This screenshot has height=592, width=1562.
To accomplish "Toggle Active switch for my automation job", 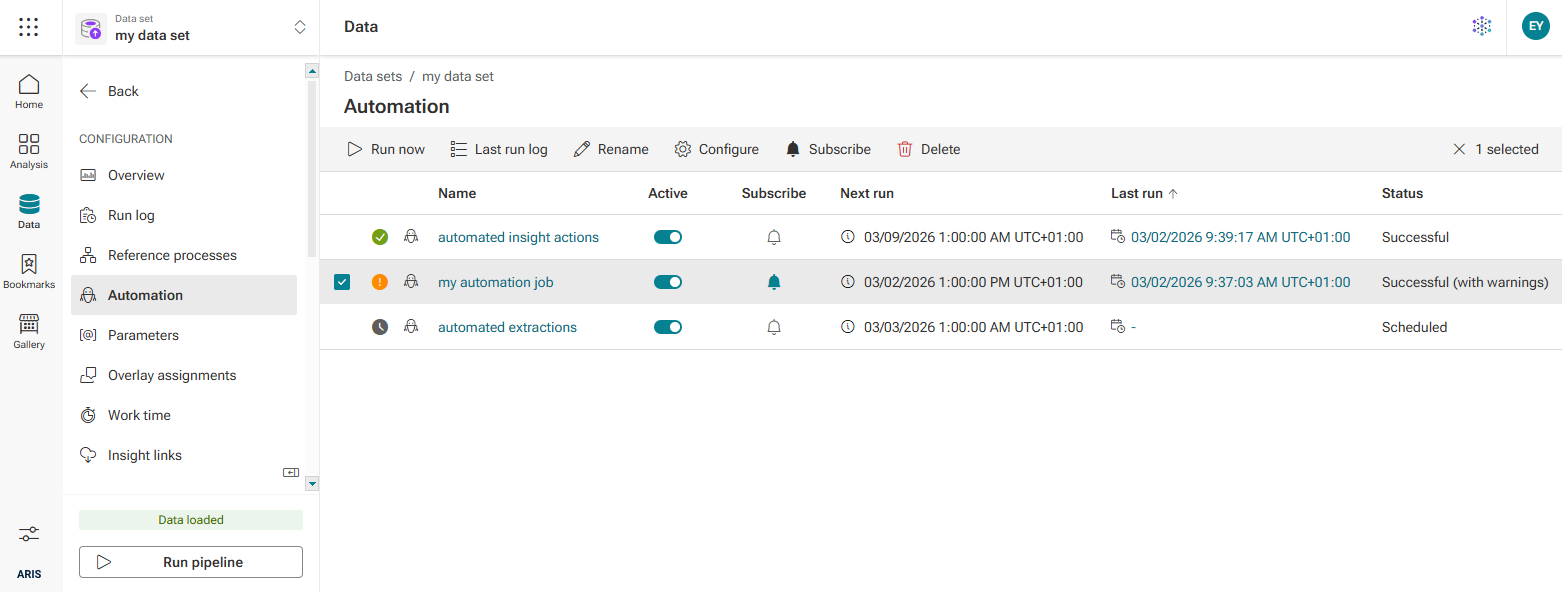I will [x=668, y=282].
